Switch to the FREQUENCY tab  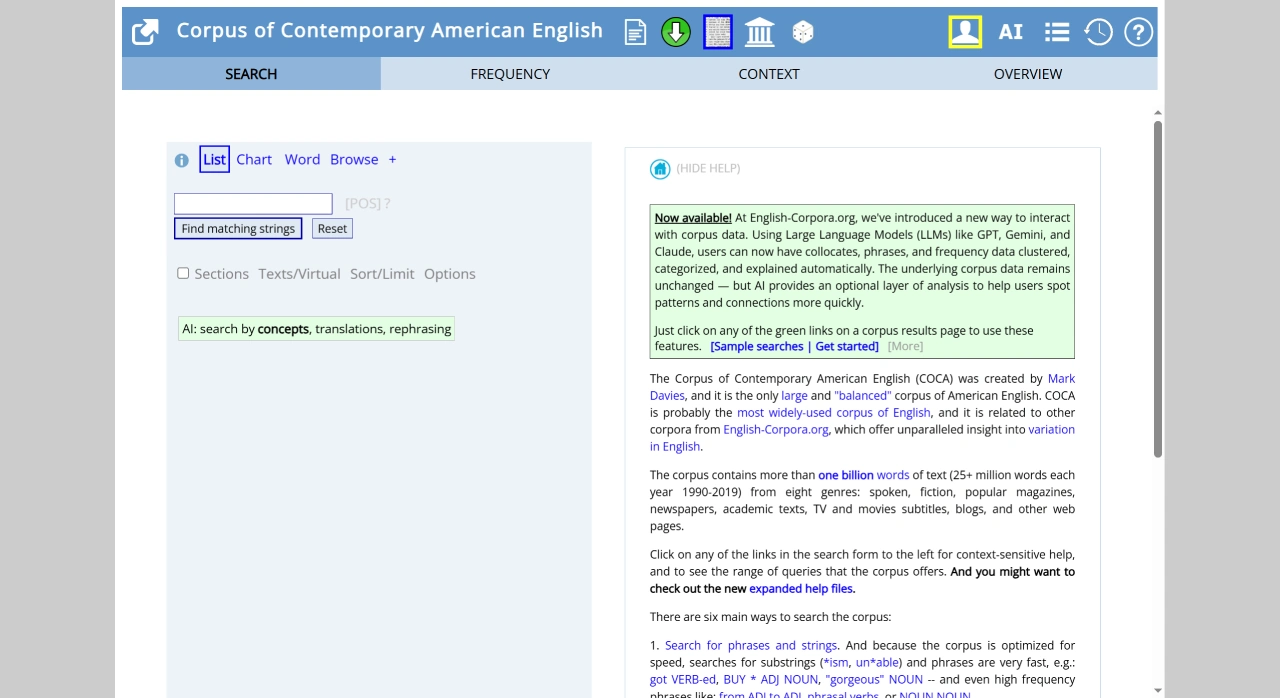[x=510, y=74]
